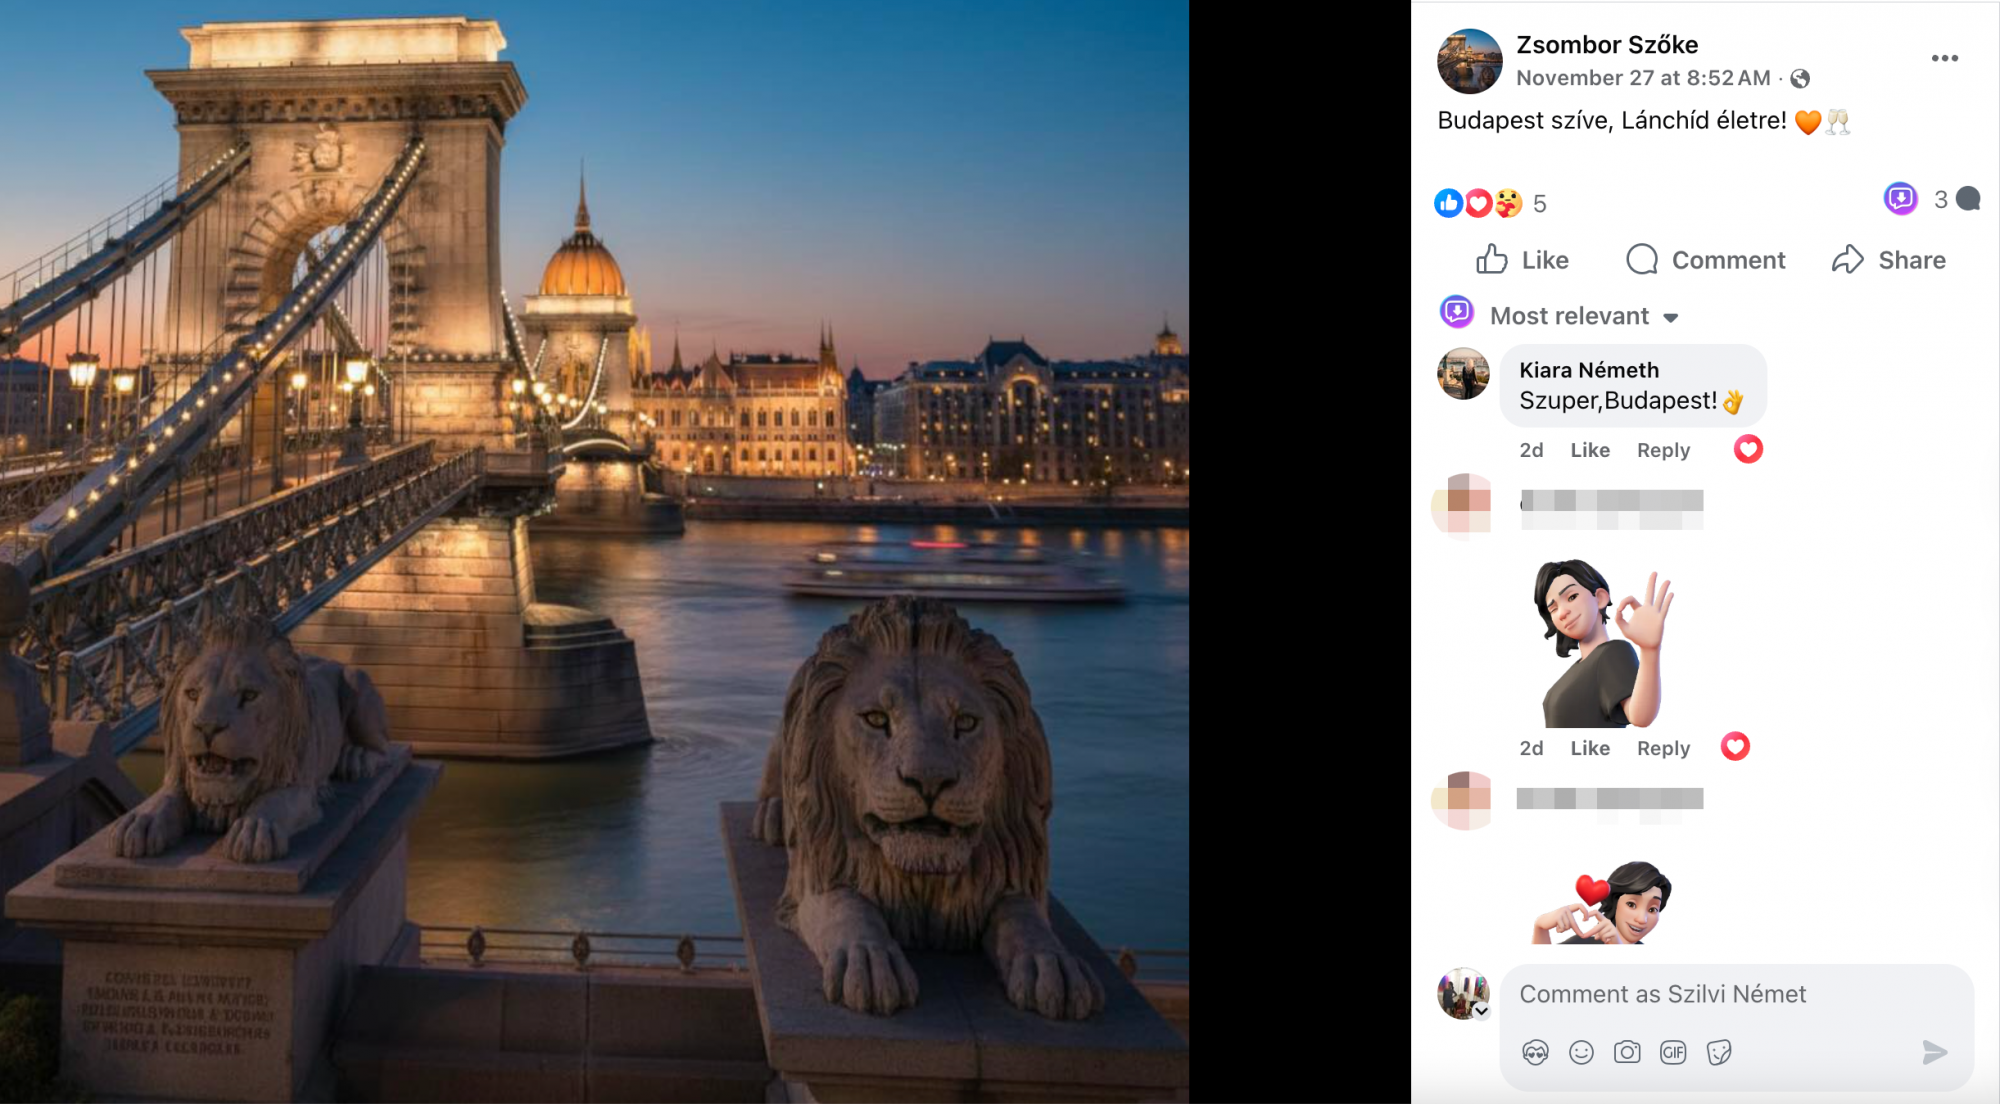Open the sticker picker in comment box

click(x=1719, y=1052)
